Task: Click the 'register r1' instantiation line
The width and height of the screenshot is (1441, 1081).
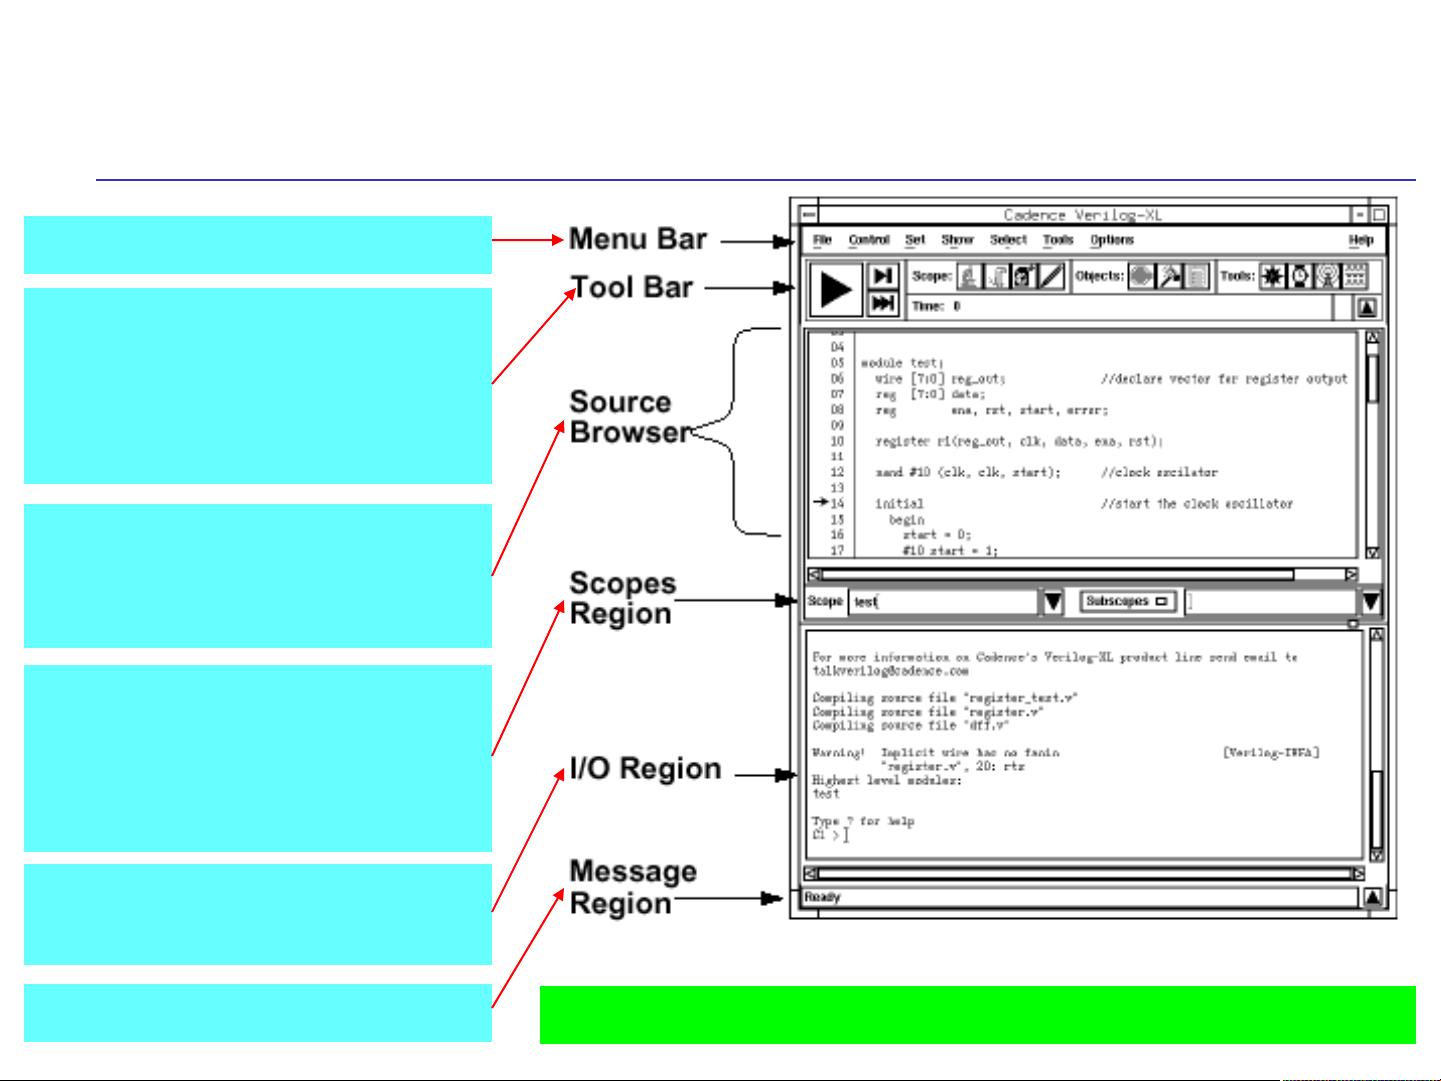Action: [x=1019, y=441]
